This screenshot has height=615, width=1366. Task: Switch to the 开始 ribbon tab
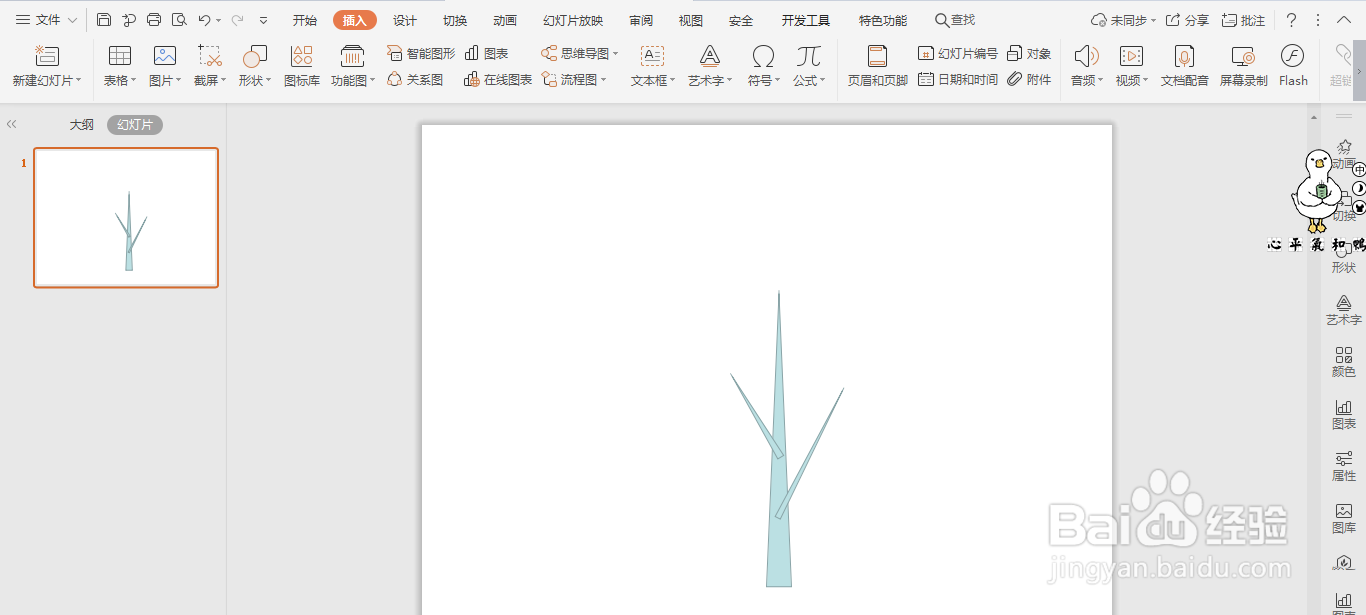coord(305,20)
